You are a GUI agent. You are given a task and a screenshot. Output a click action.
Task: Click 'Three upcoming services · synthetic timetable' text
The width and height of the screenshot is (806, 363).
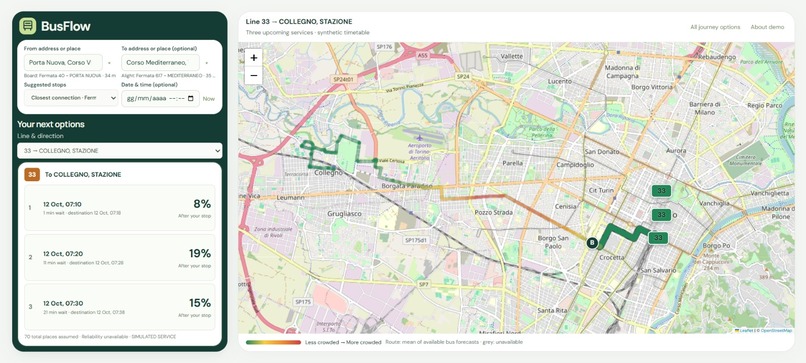coord(307,32)
